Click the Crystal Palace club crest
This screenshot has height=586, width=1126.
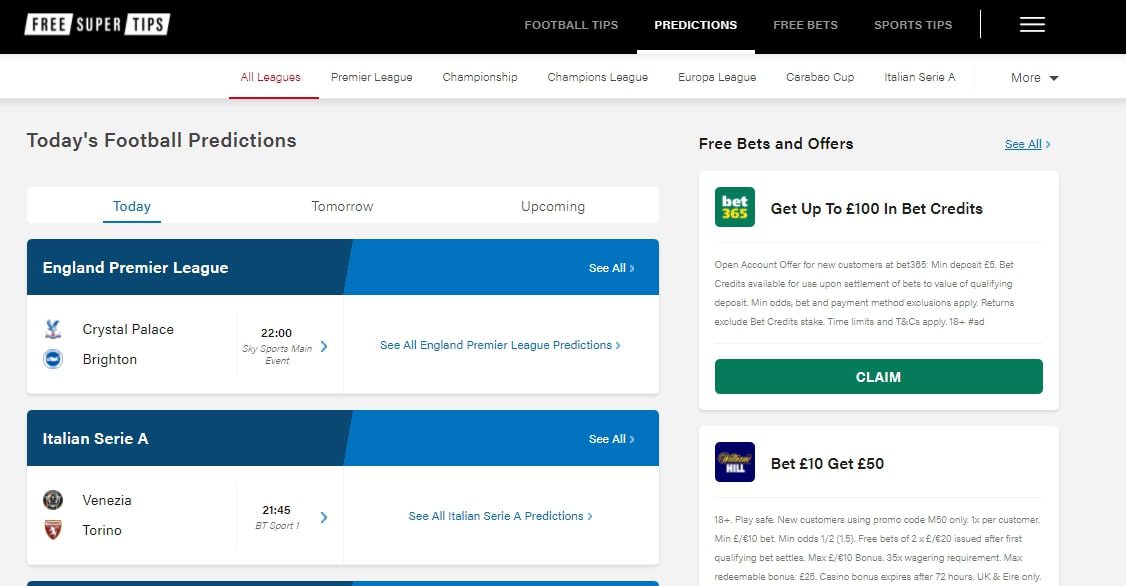point(53,329)
